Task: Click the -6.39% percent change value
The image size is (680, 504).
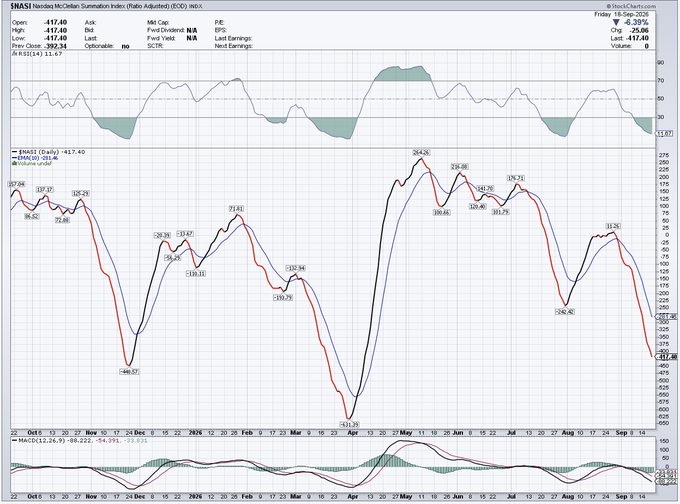Action: click(x=636, y=23)
